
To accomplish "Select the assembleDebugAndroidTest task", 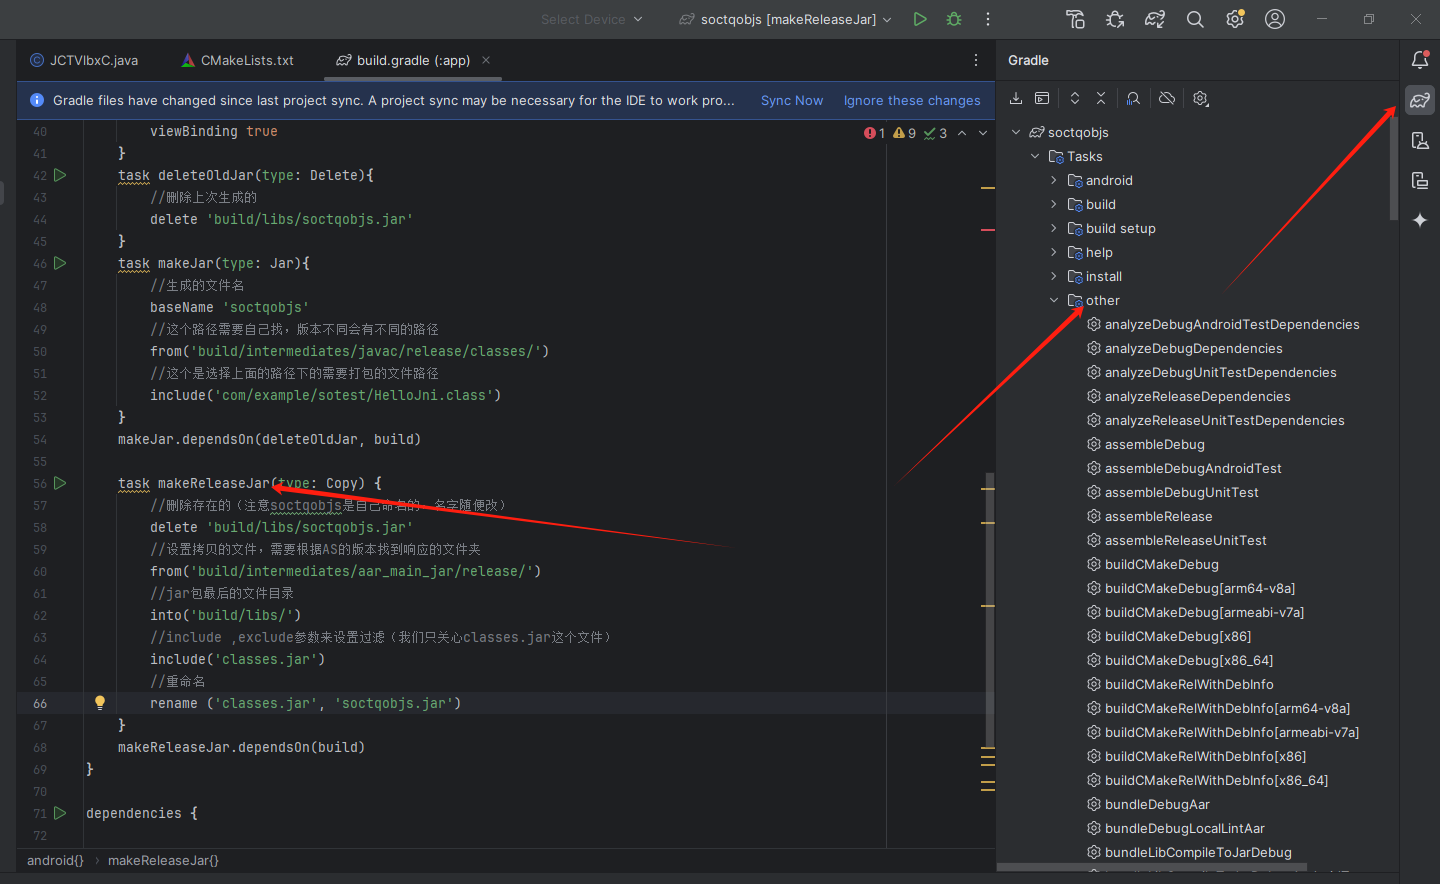I will pyautogui.click(x=1193, y=468).
